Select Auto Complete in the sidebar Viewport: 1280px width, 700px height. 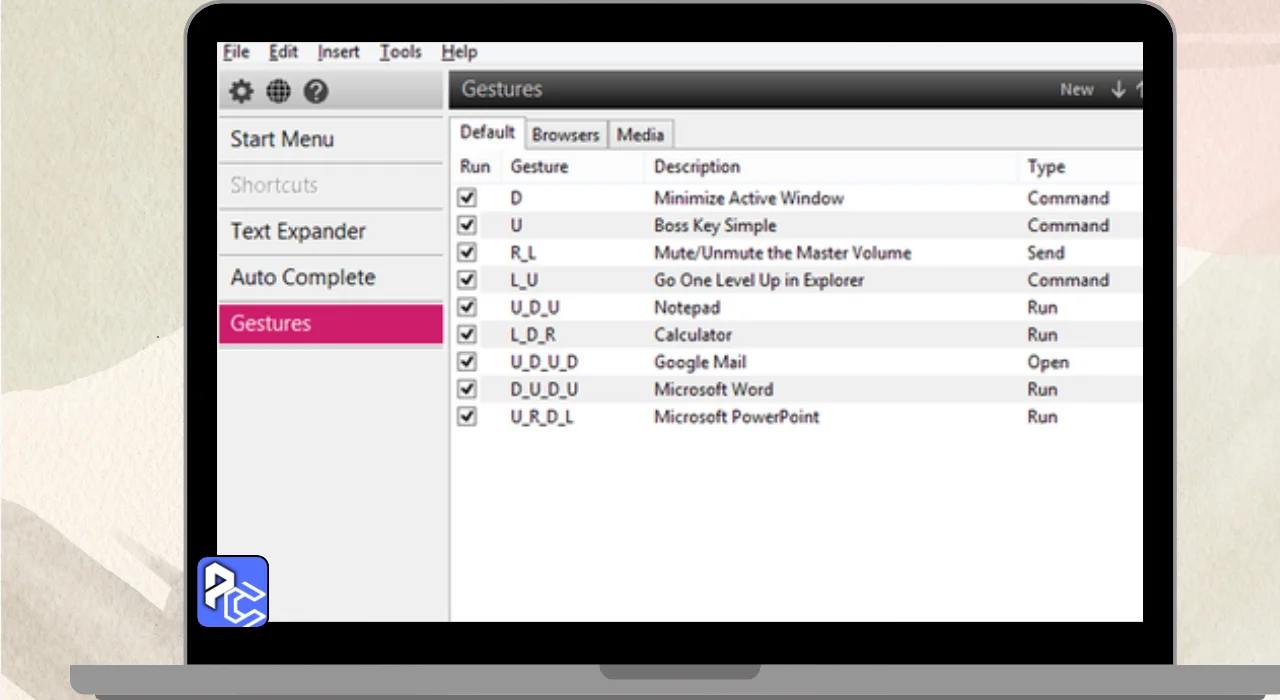[303, 277]
